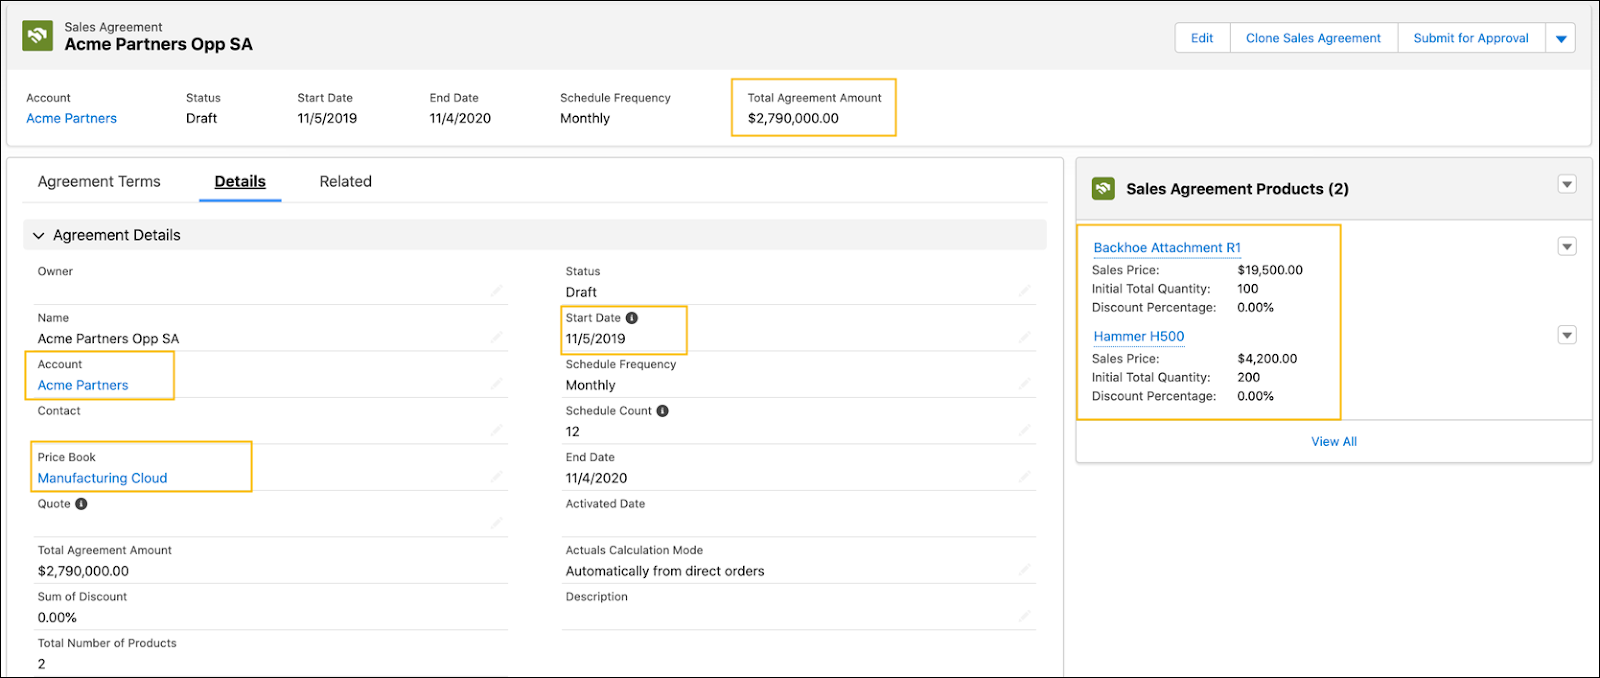Click the pencil icon in Schedule Frequency field row
Viewport: 1600px width, 678px height.
[x=1025, y=384]
